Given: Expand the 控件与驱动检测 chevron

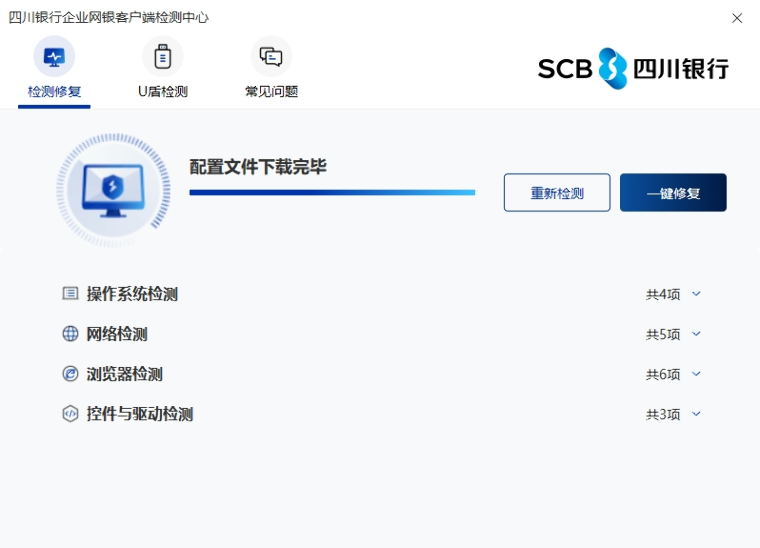Looking at the screenshot, I should 696,414.
